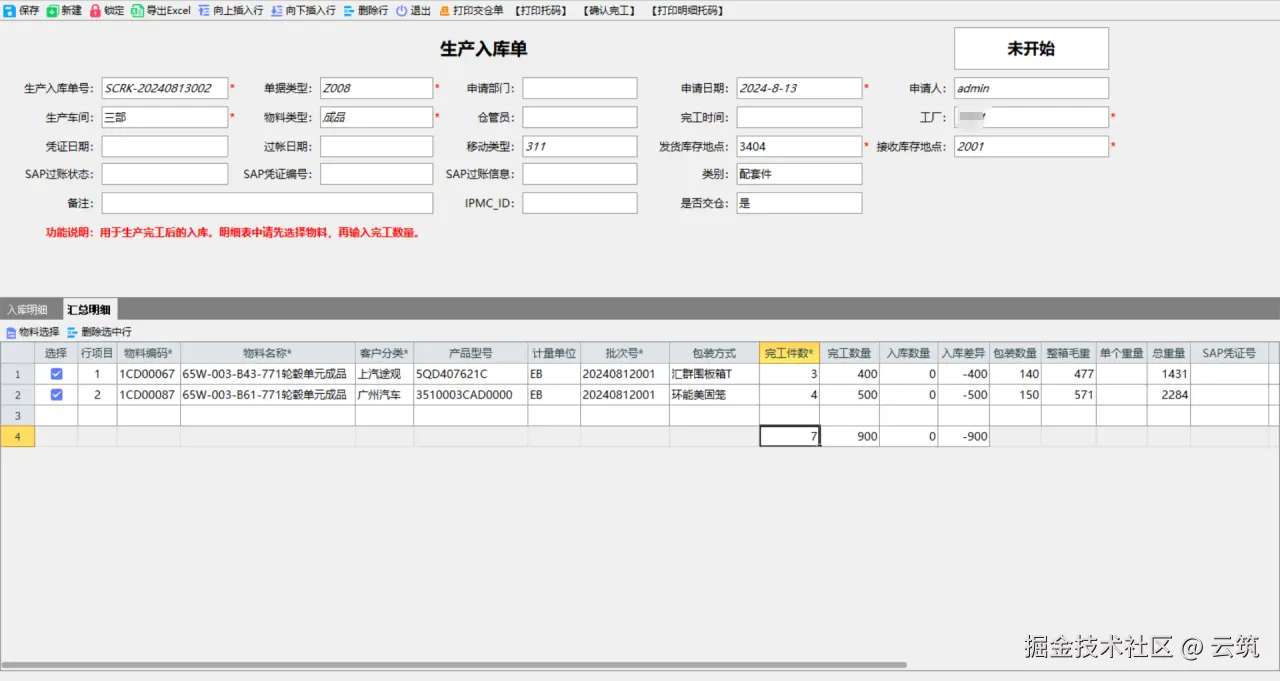Viewport: 1280px width, 681px height.
Task: Click the 生产入库单号 field
Action: coord(165,88)
